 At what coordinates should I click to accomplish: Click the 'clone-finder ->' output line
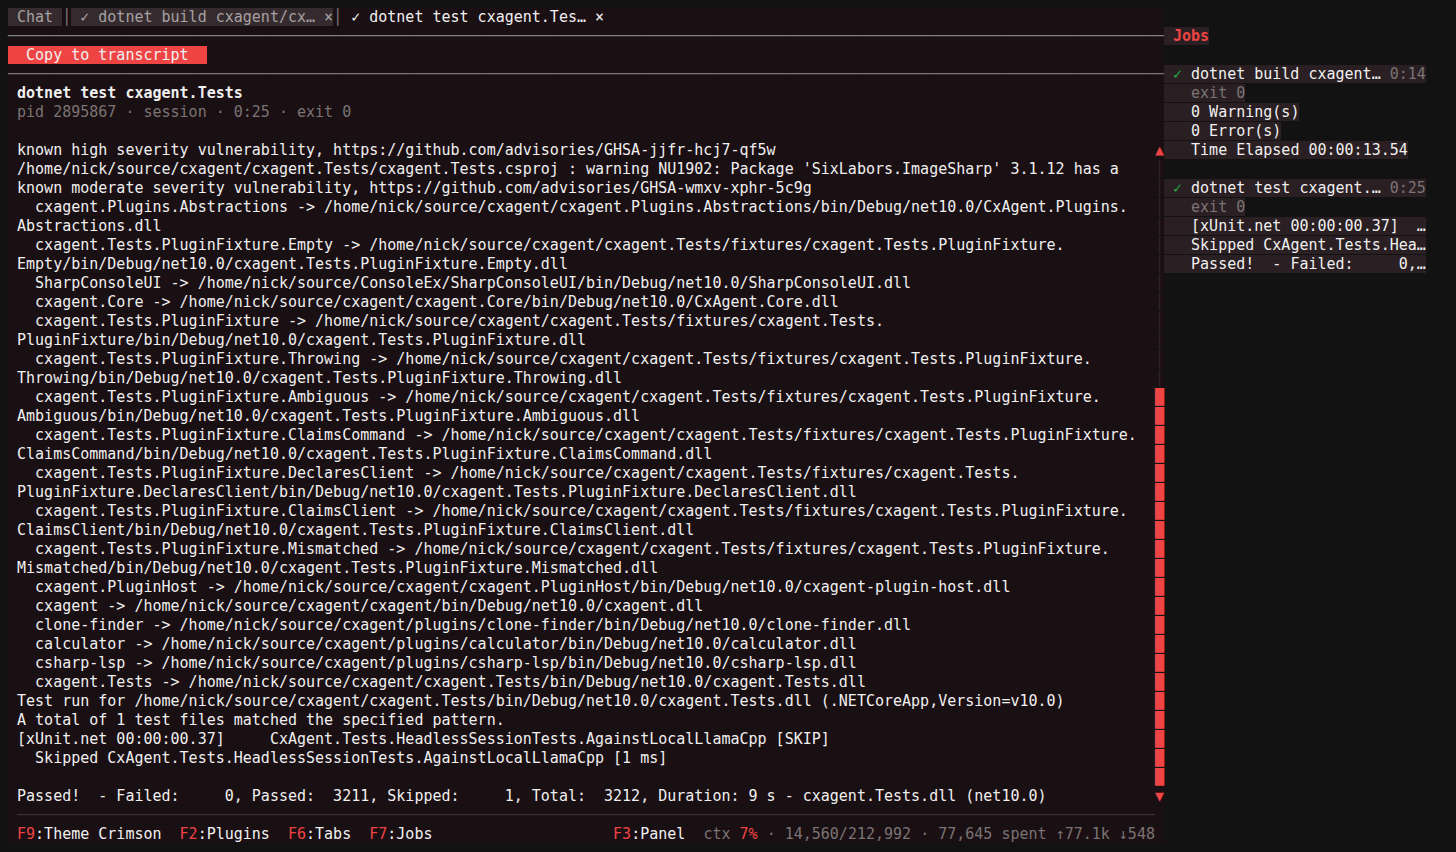coord(473,625)
